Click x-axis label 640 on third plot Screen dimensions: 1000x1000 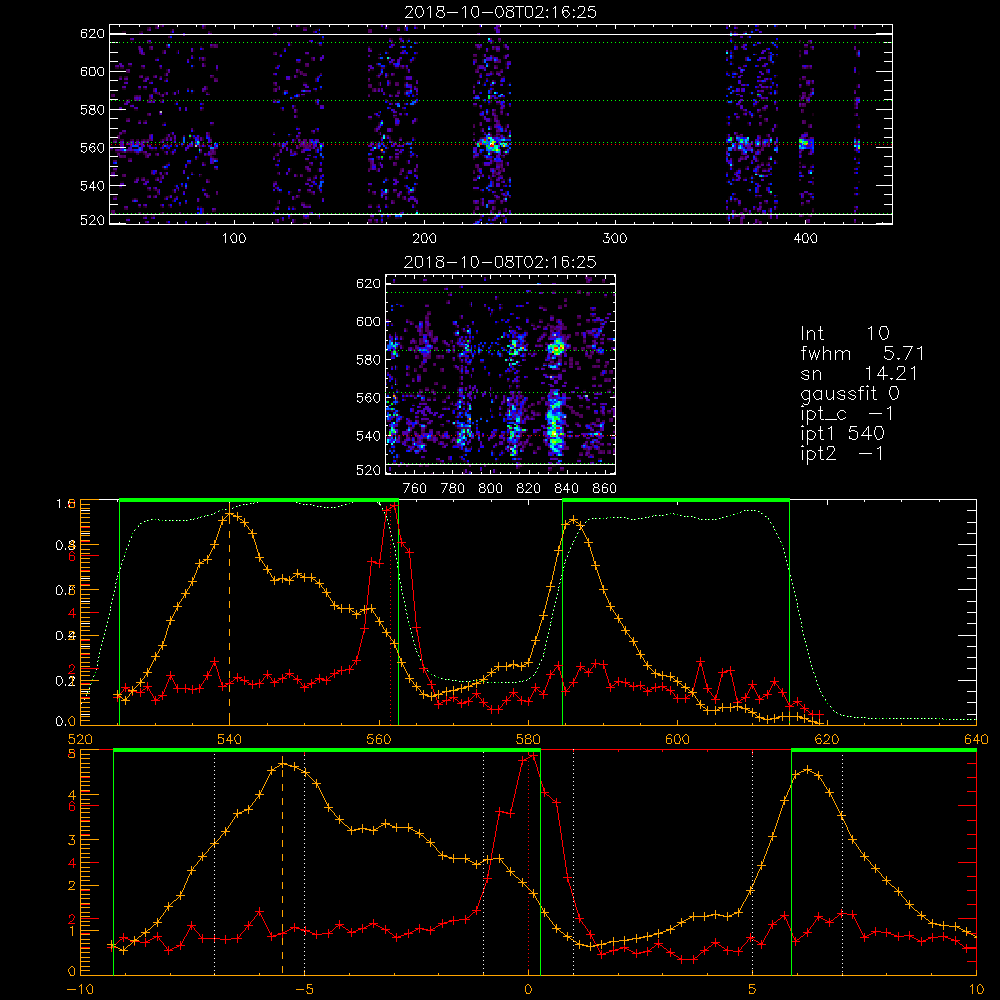(x=976, y=739)
